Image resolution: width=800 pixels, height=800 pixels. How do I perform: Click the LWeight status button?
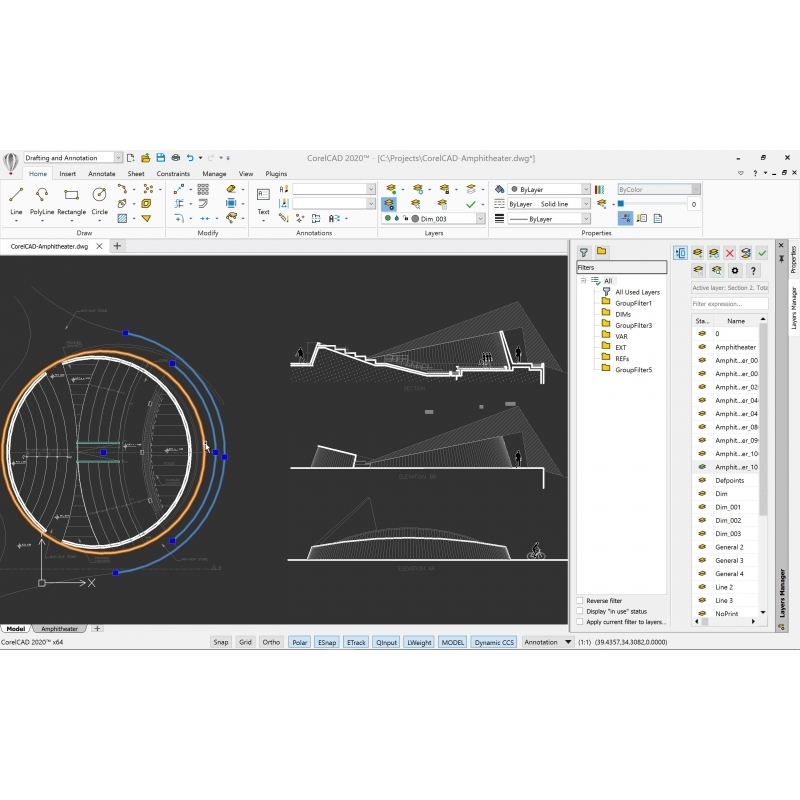[419, 642]
